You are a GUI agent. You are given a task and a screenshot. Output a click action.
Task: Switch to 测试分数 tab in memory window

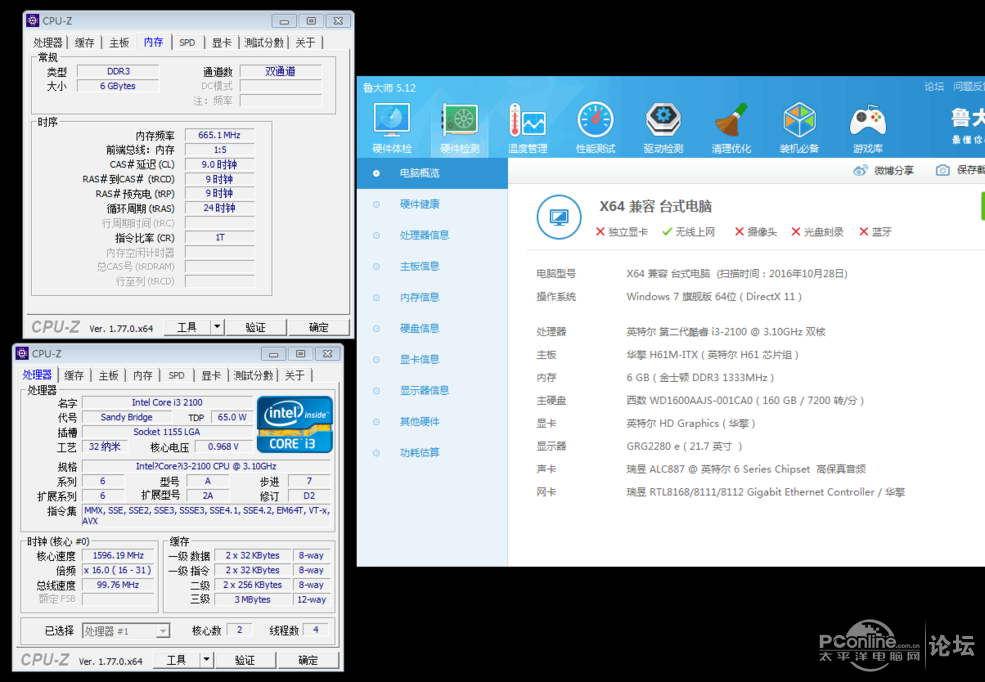point(264,43)
